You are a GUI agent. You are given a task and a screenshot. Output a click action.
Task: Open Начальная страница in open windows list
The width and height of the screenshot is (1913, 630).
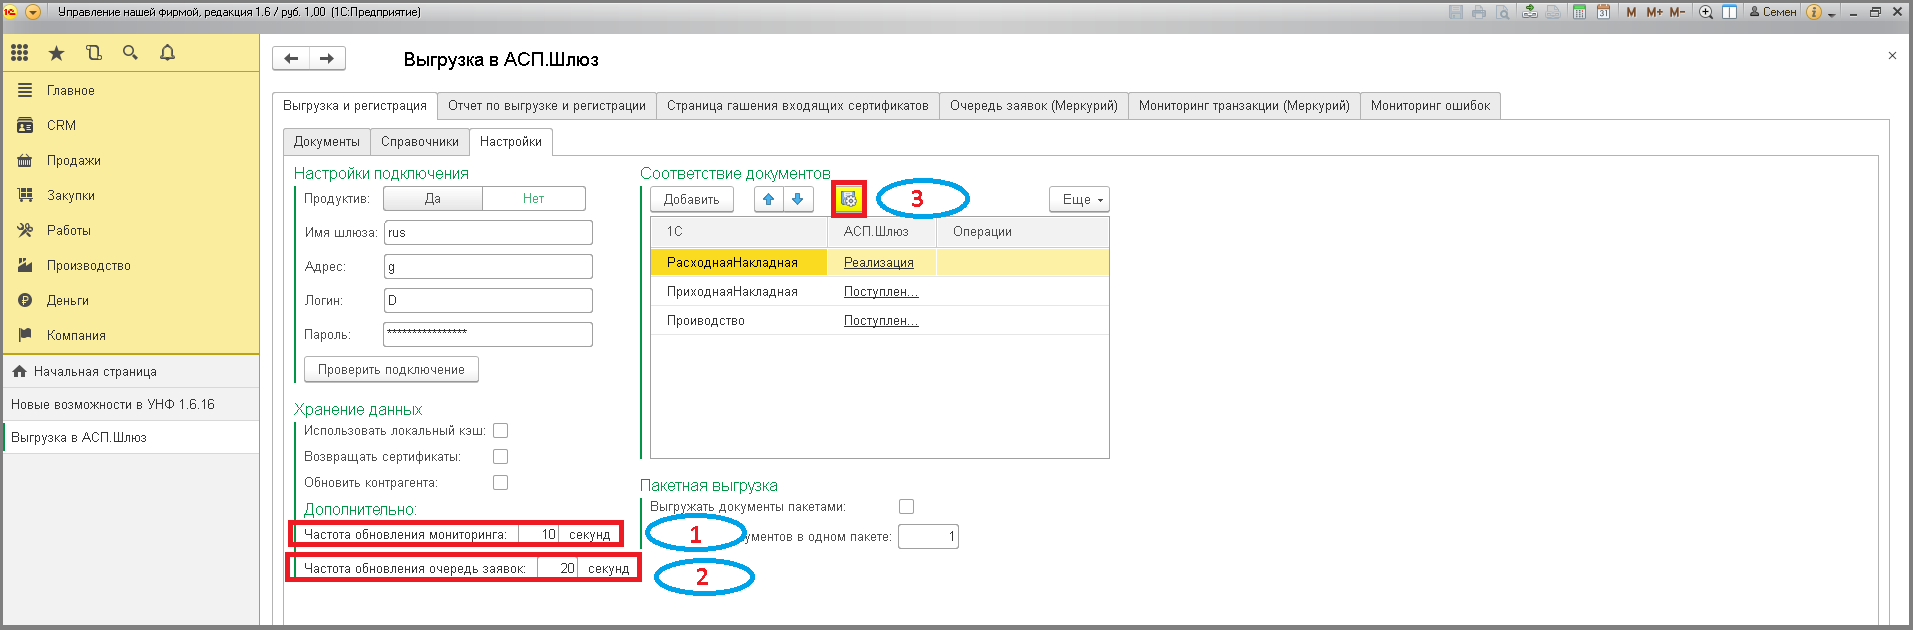click(x=131, y=371)
